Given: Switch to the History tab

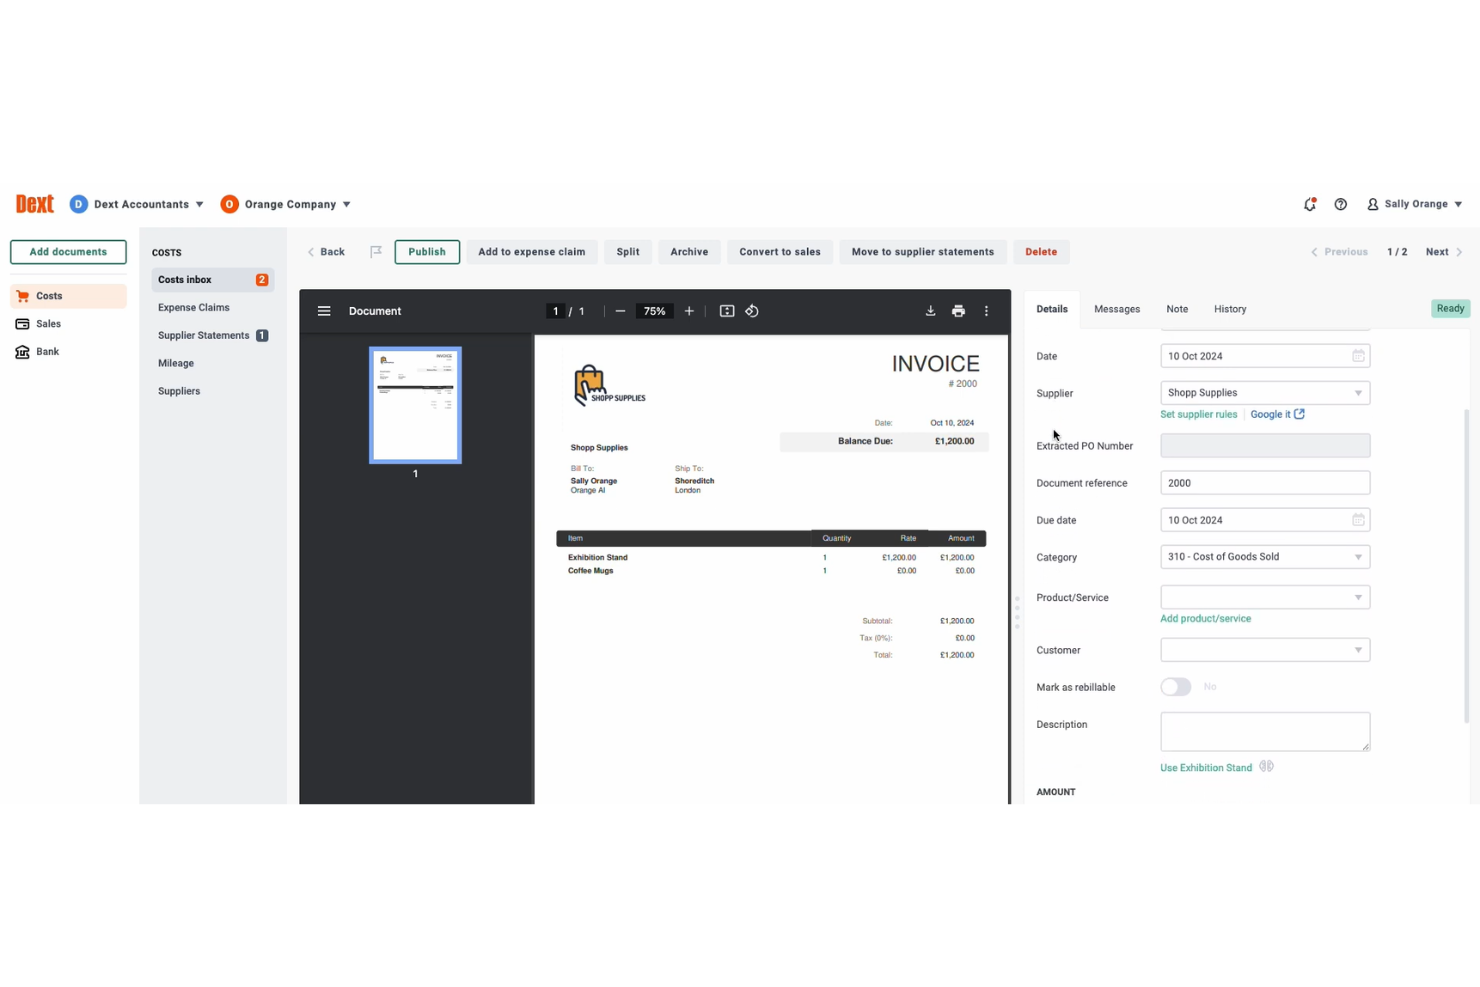Looking at the screenshot, I should (x=1229, y=309).
